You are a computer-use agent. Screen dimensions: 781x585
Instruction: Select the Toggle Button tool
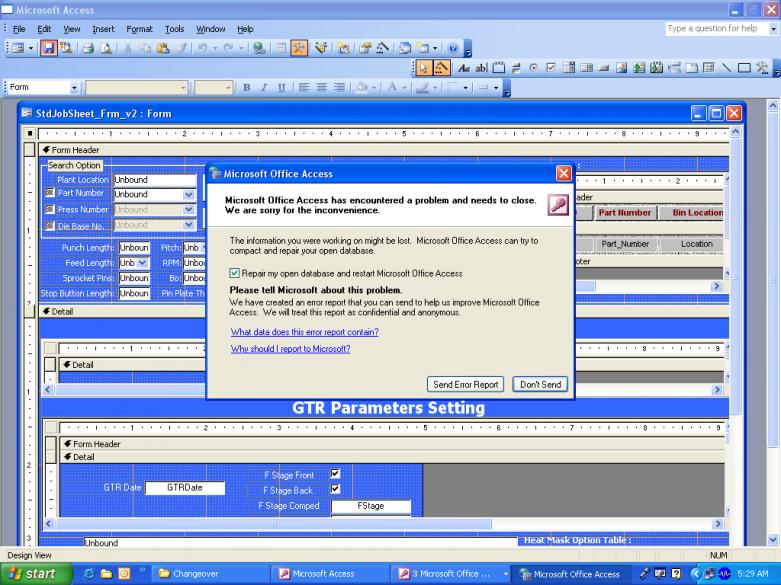[516, 68]
